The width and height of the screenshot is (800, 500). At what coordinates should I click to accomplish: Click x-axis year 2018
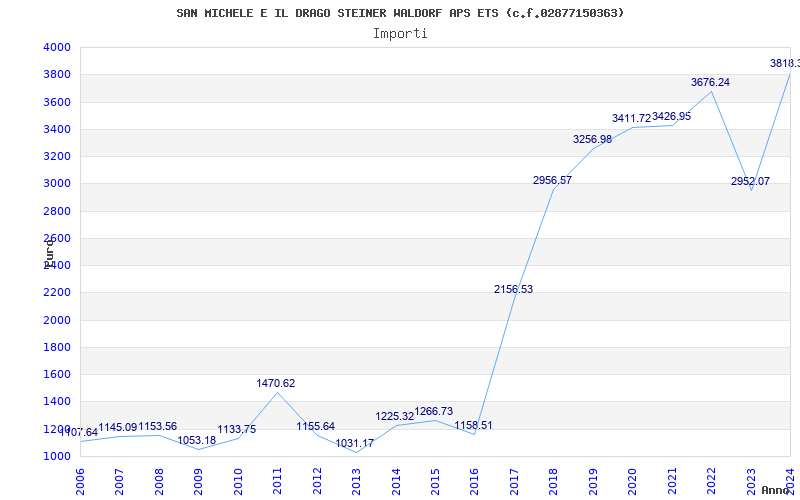554,481
